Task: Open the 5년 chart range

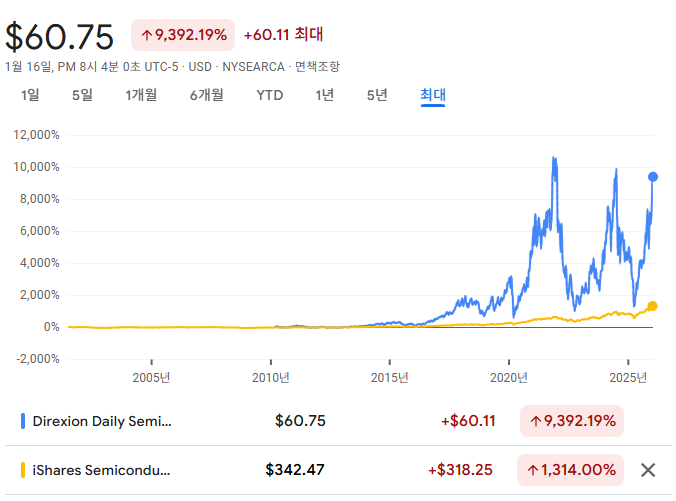Action: point(377,95)
